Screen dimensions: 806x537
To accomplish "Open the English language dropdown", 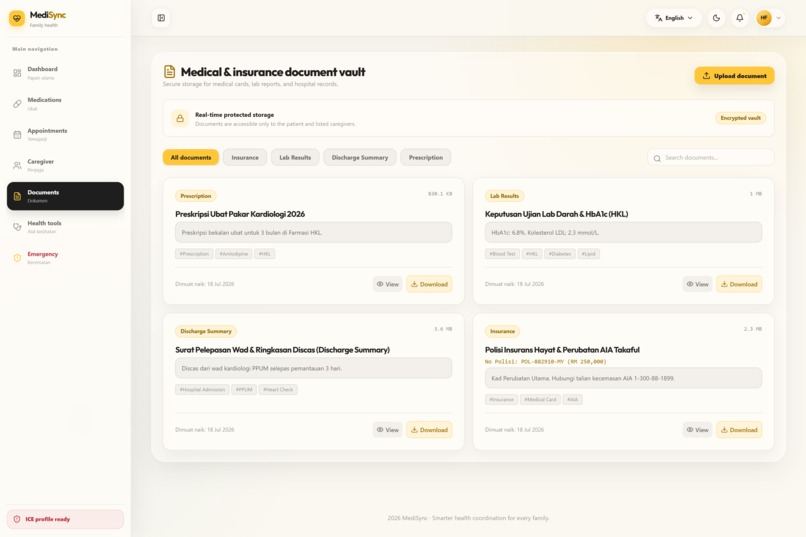I will [673, 18].
